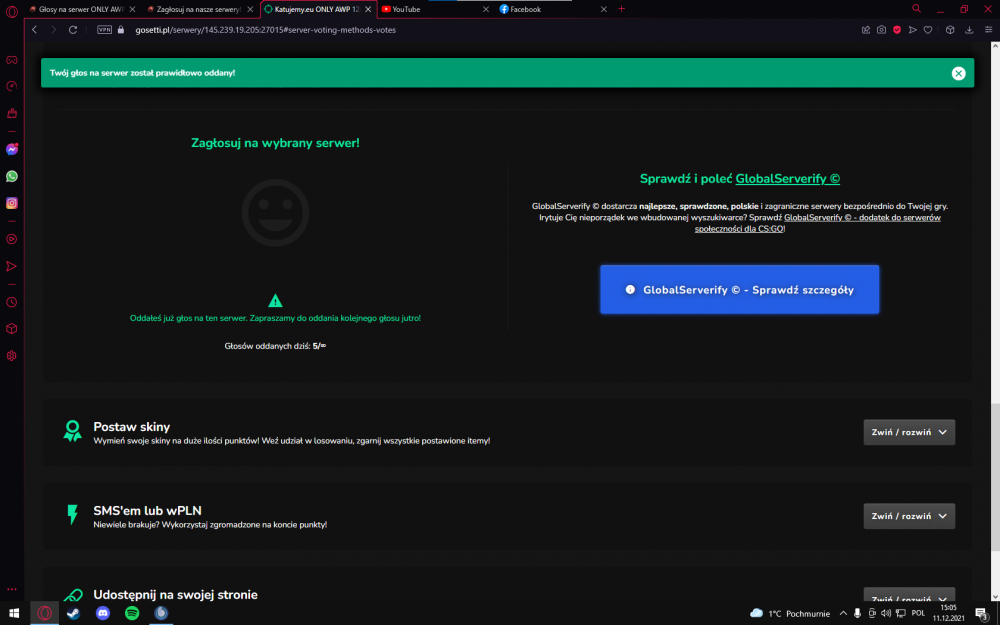This screenshot has width=1000, height=625.
Task: Click 'Głosów oddanych dziś: 5/∞' text
Action: pyautogui.click(x=275, y=346)
